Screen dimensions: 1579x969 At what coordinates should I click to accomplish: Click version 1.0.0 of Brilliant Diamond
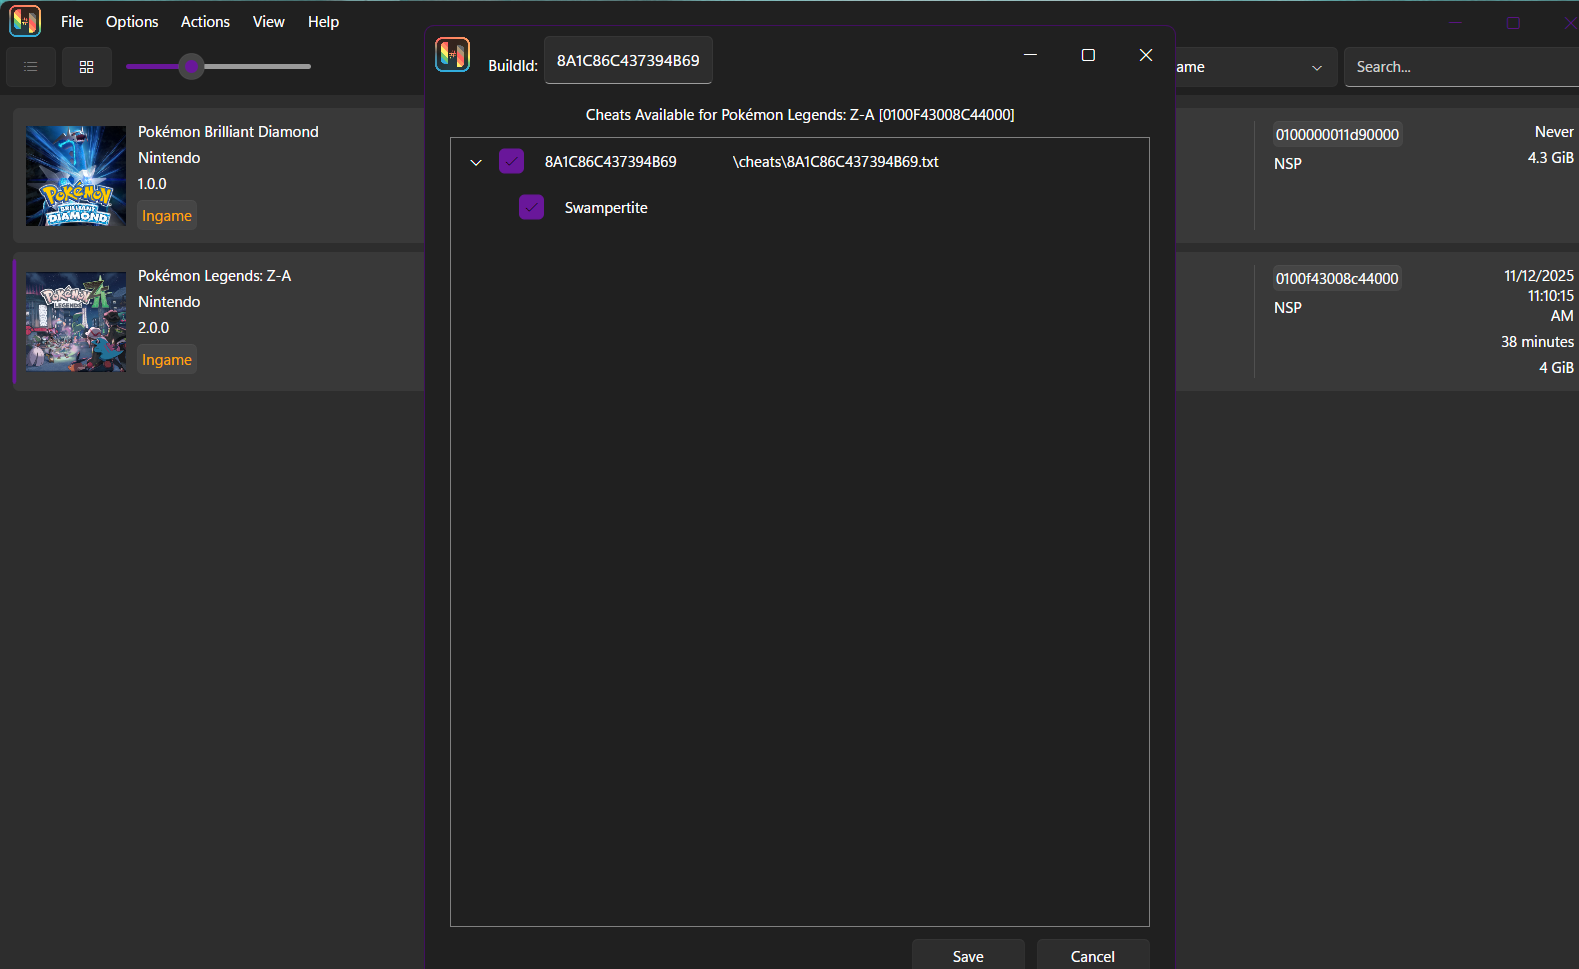[152, 184]
